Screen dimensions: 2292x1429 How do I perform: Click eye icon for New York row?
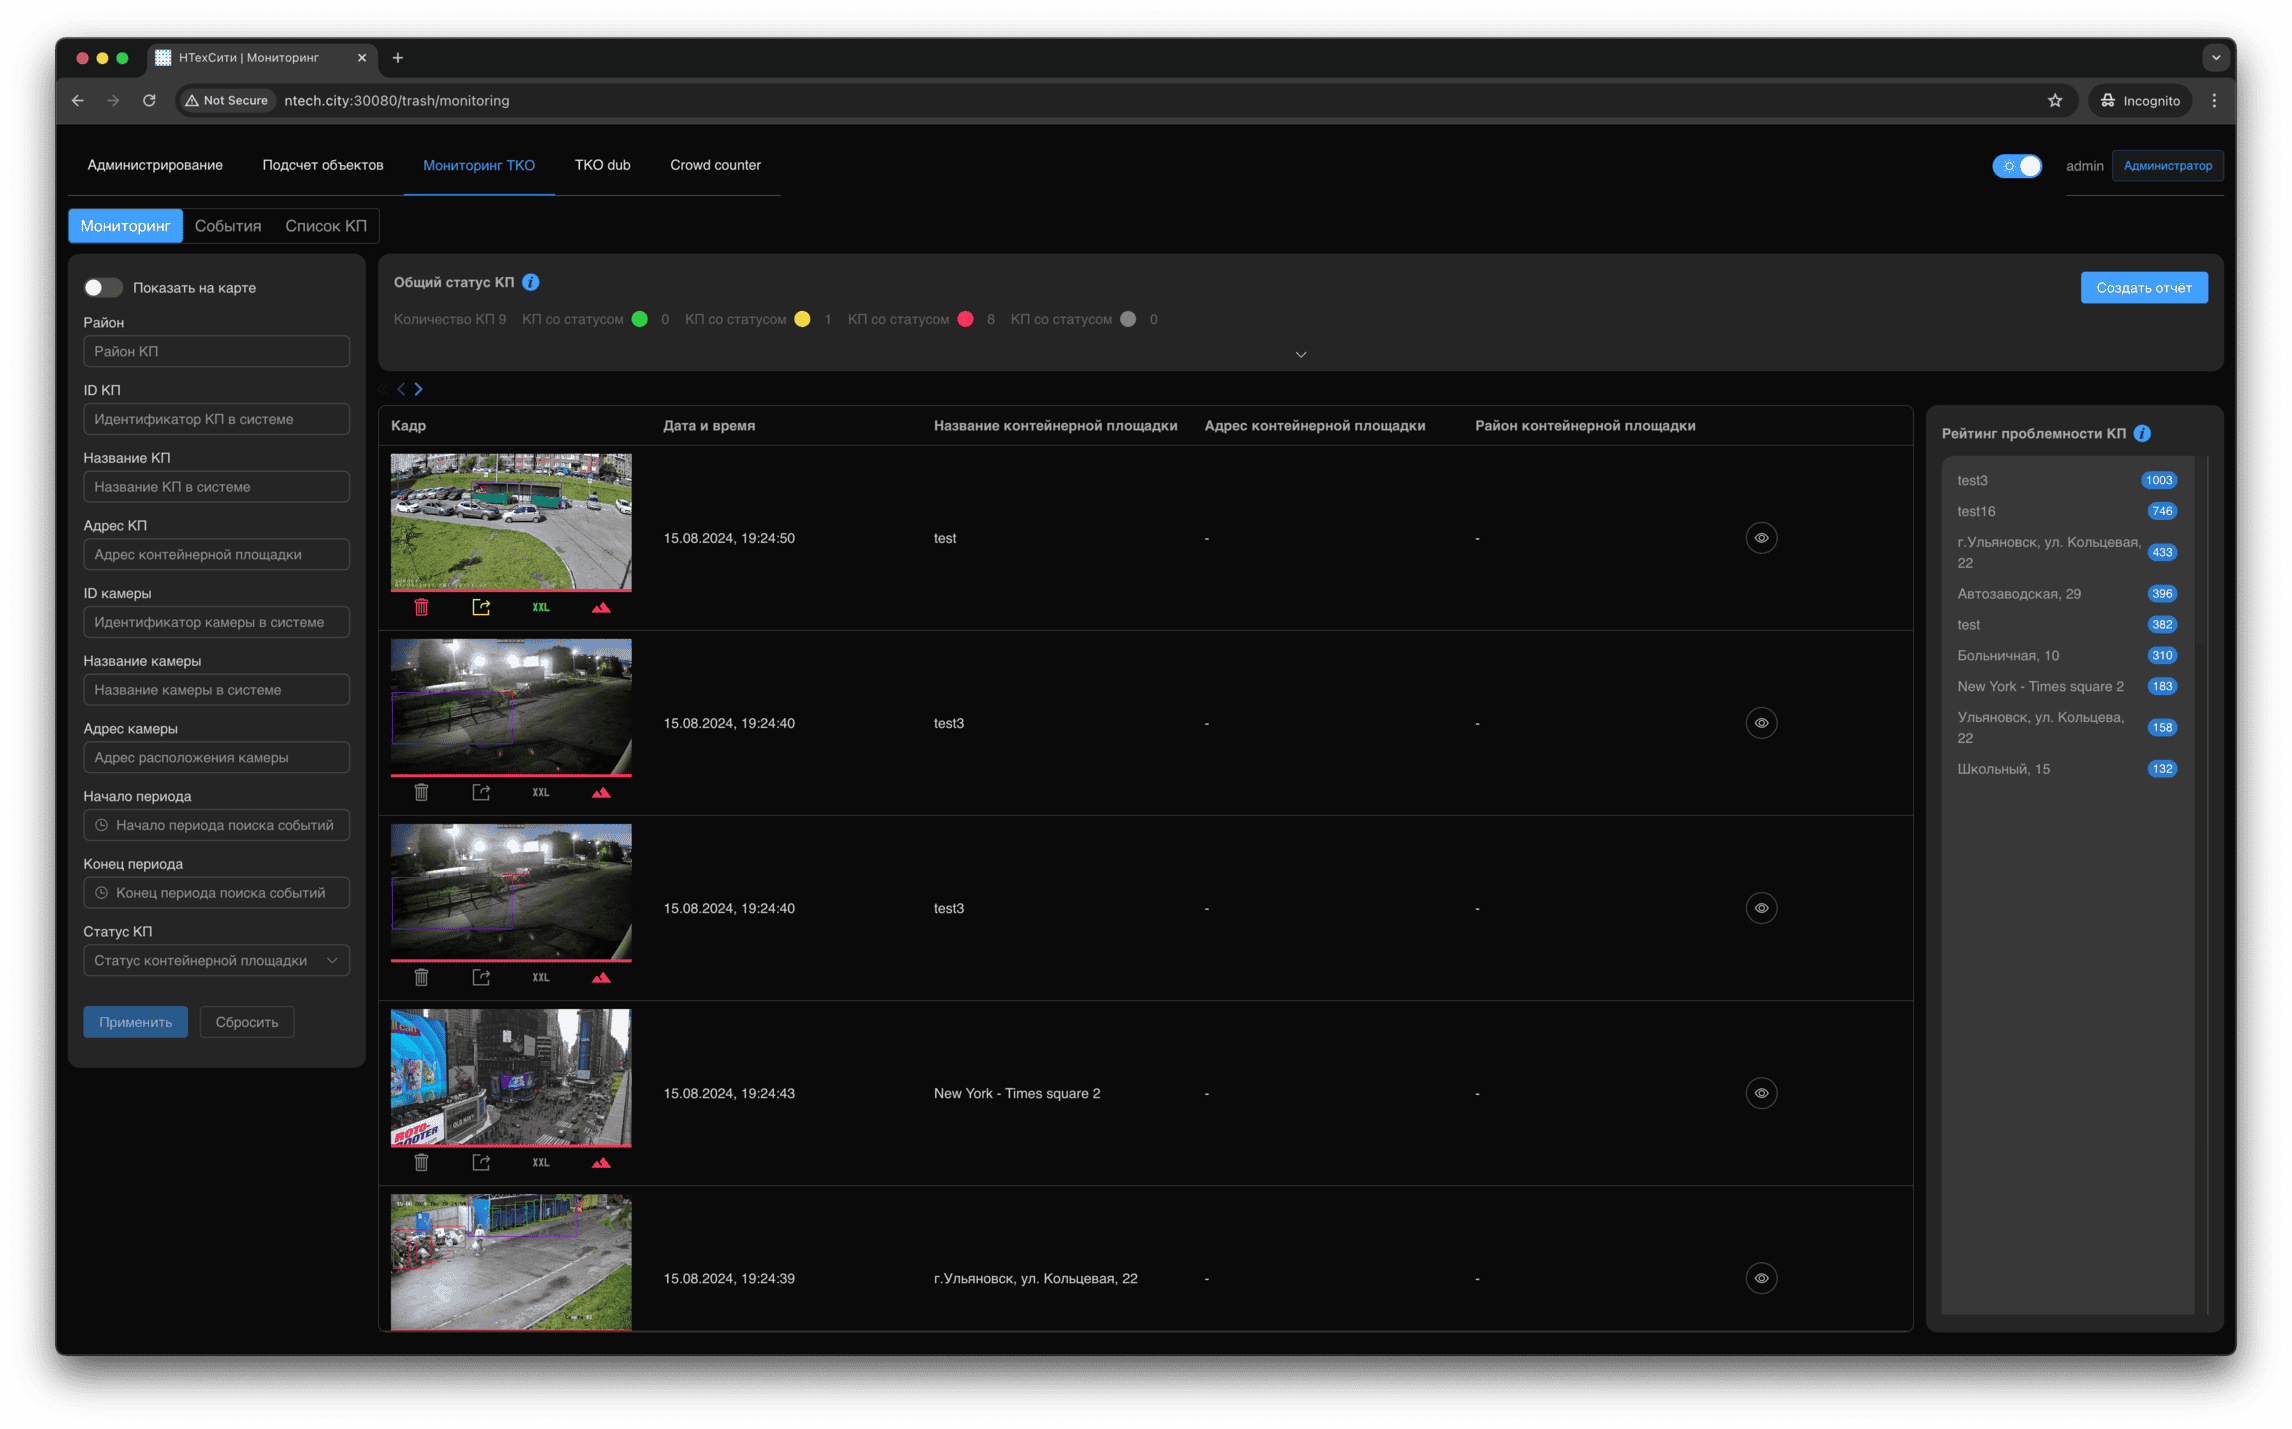[1761, 1093]
